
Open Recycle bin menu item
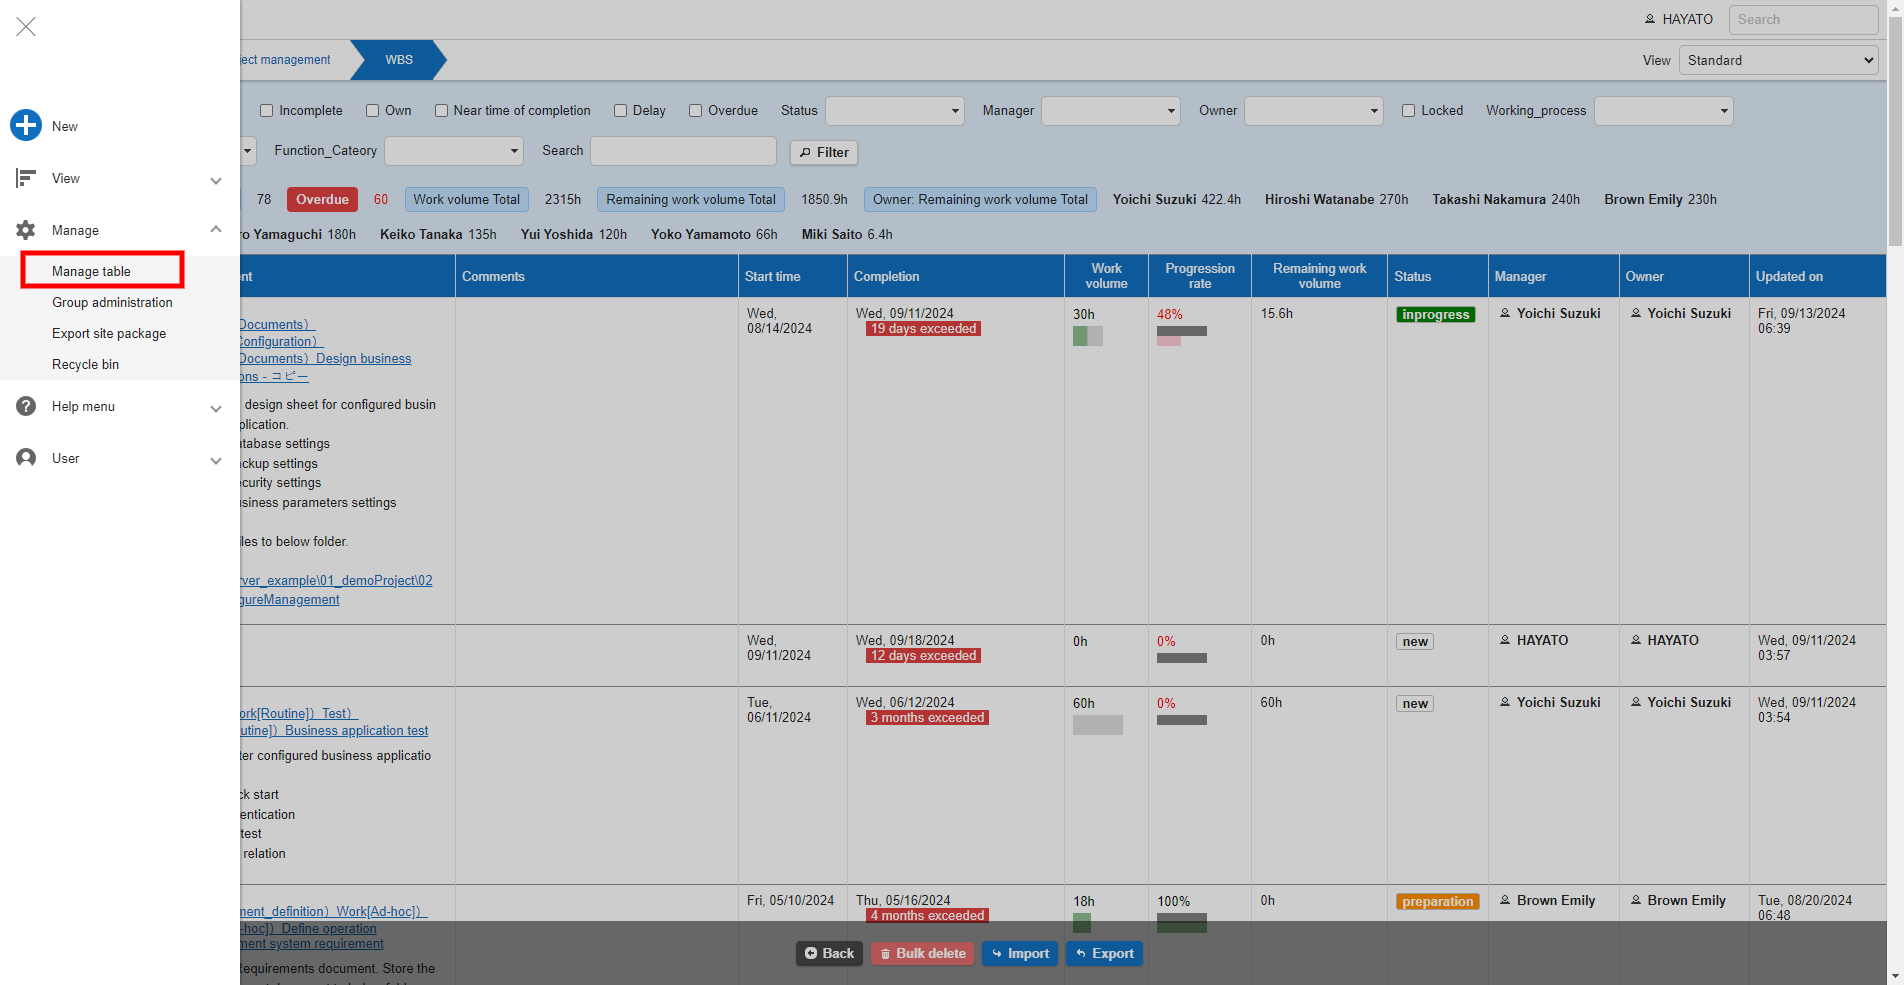85,364
